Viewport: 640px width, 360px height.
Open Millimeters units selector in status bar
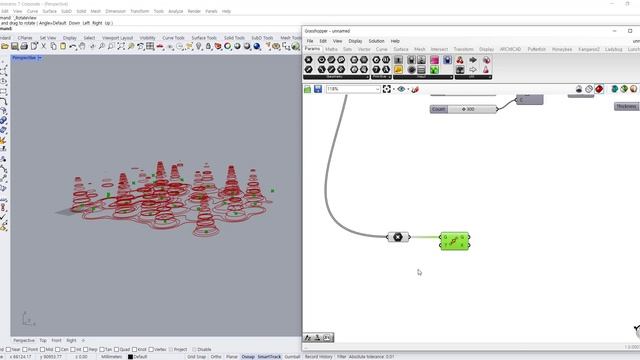(x=111, y=357)
